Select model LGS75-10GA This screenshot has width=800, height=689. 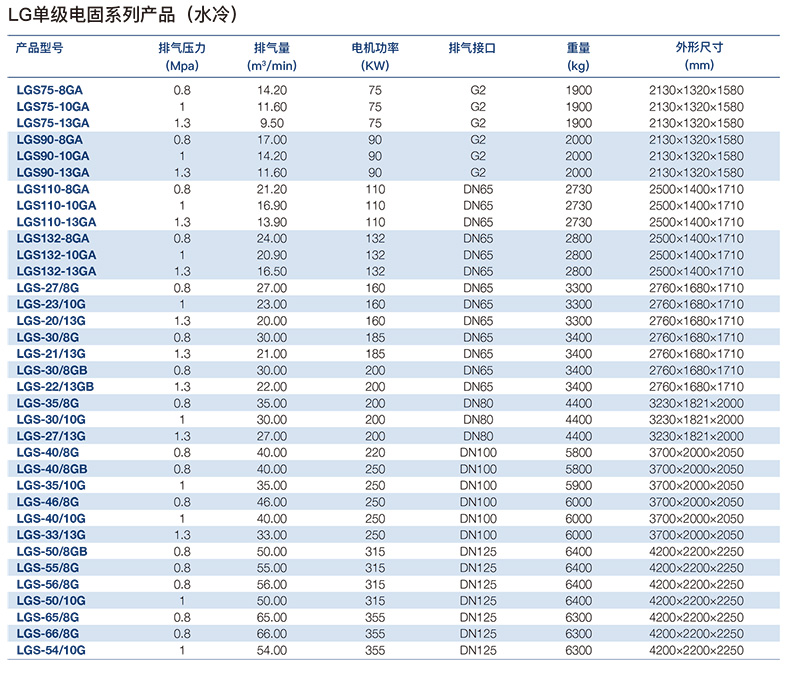tap(53, 107)
